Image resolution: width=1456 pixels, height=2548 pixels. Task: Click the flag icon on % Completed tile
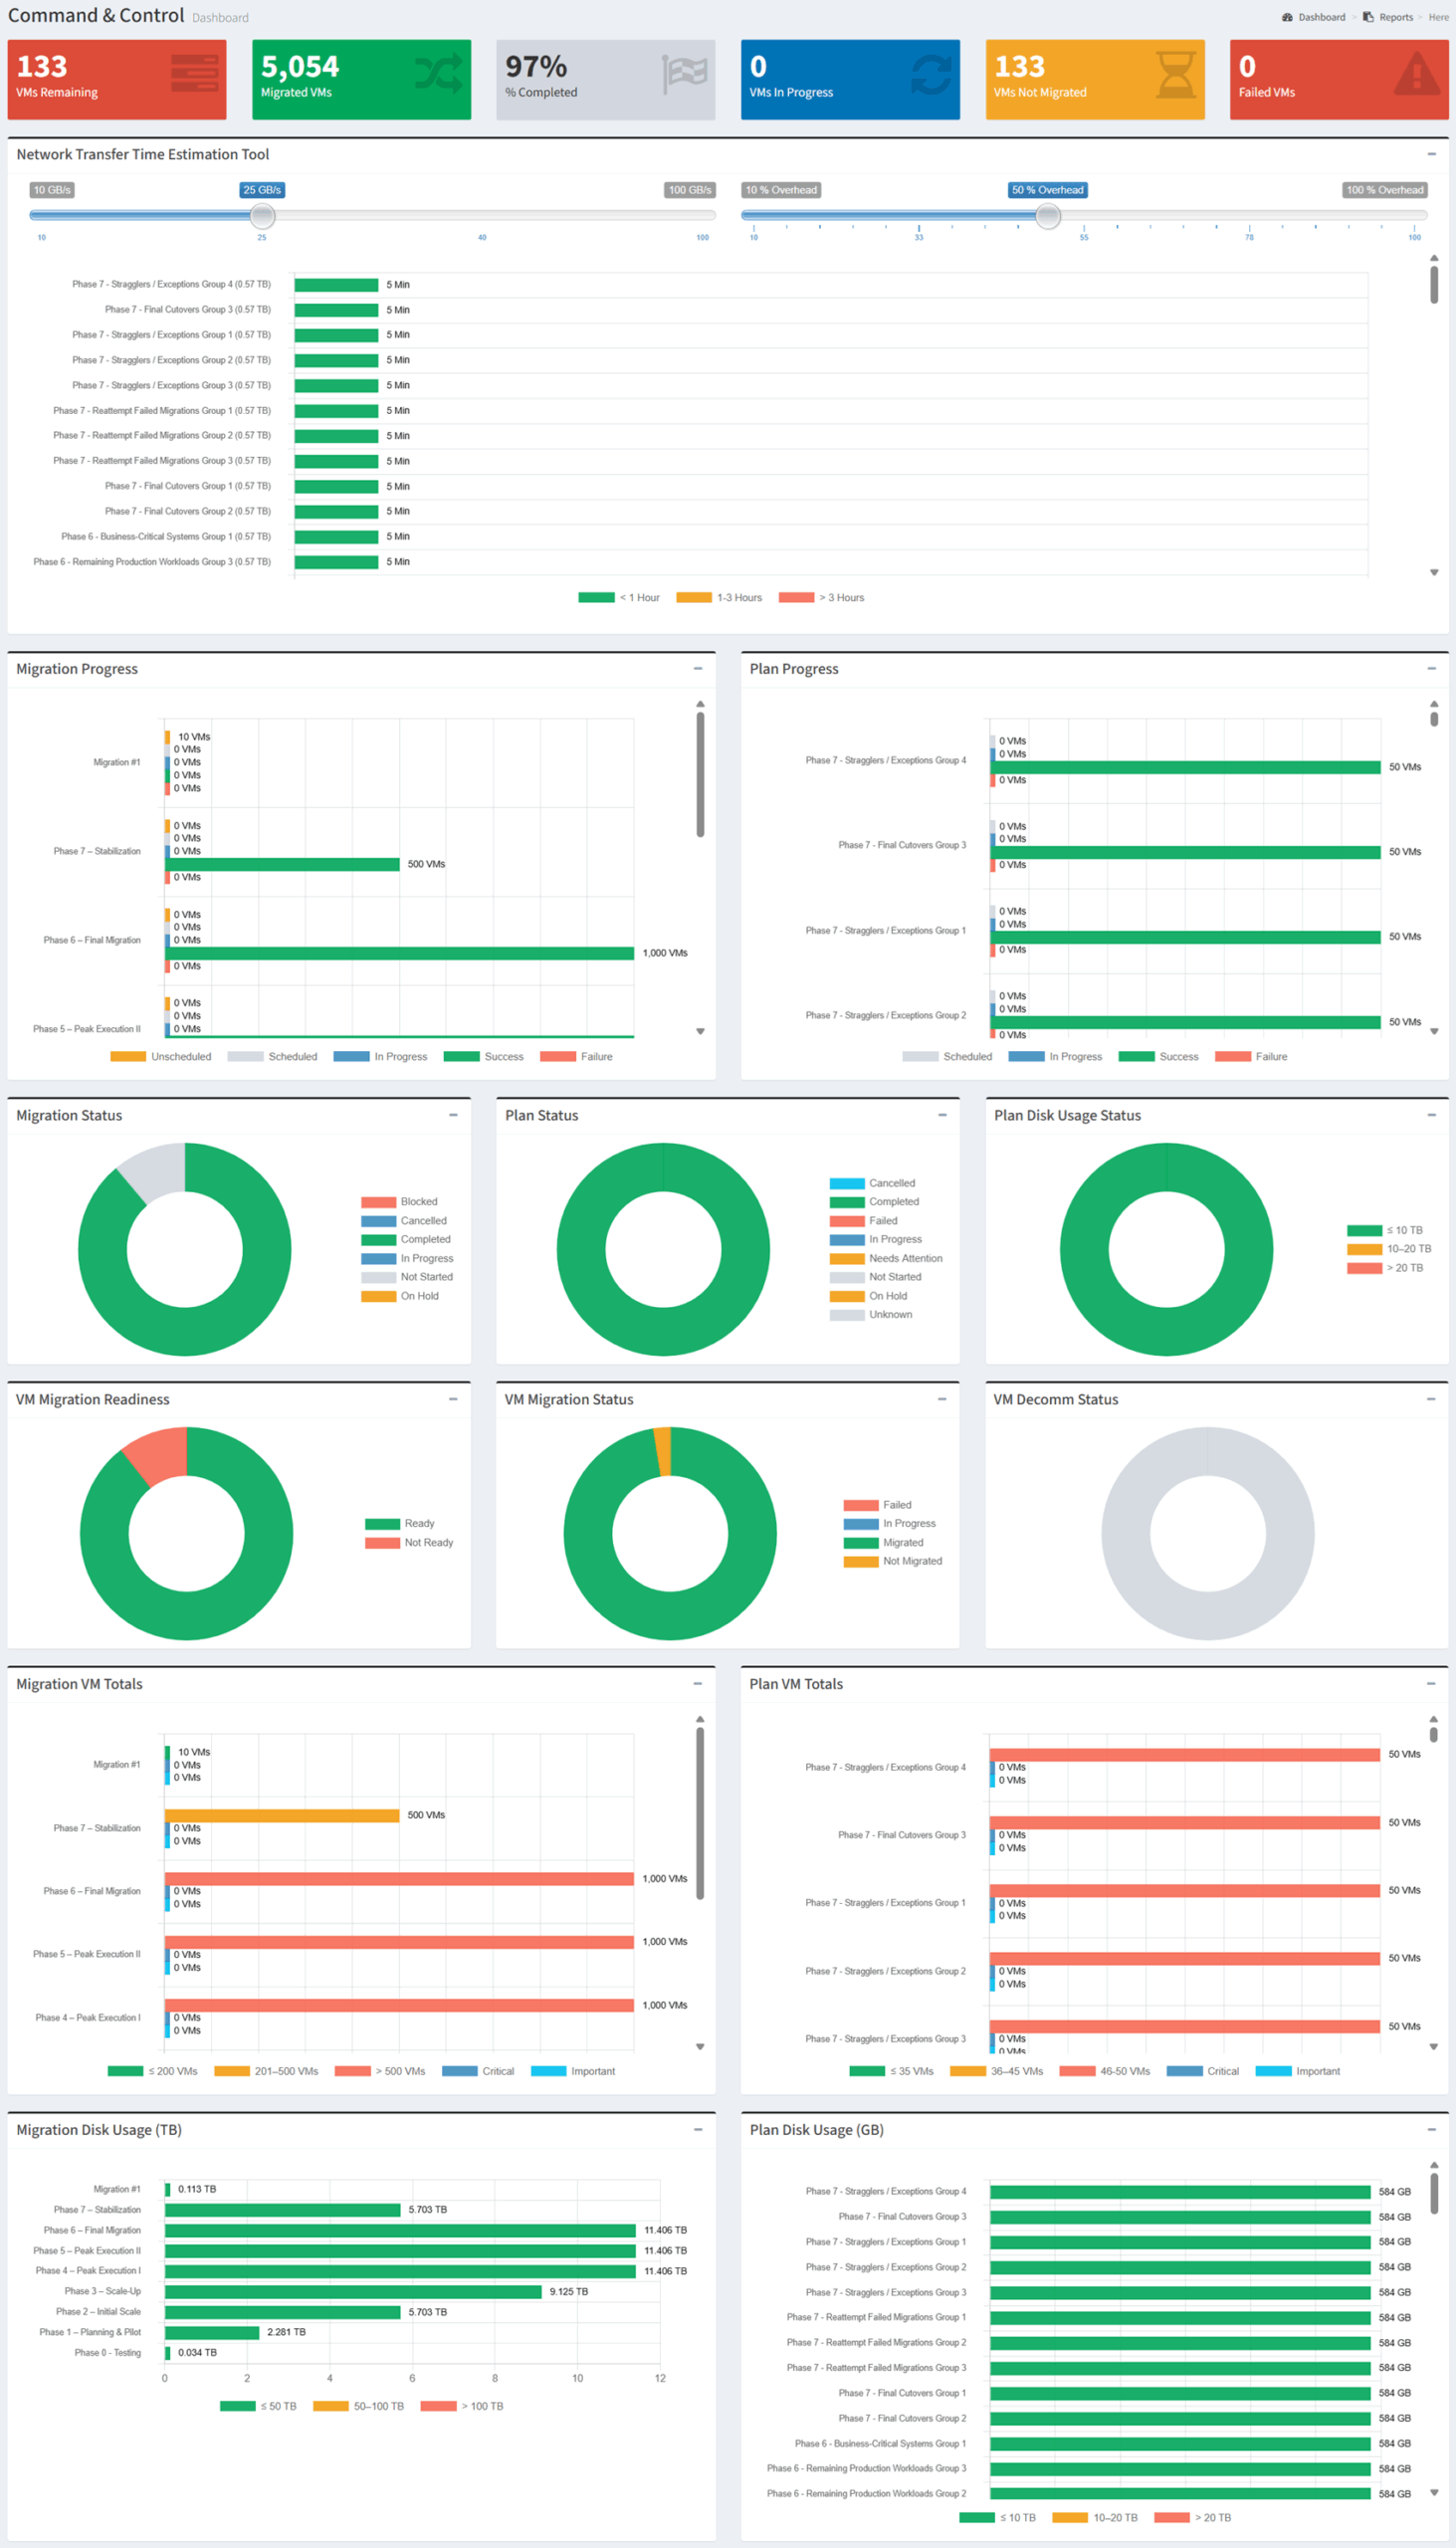tap(684, 75)
